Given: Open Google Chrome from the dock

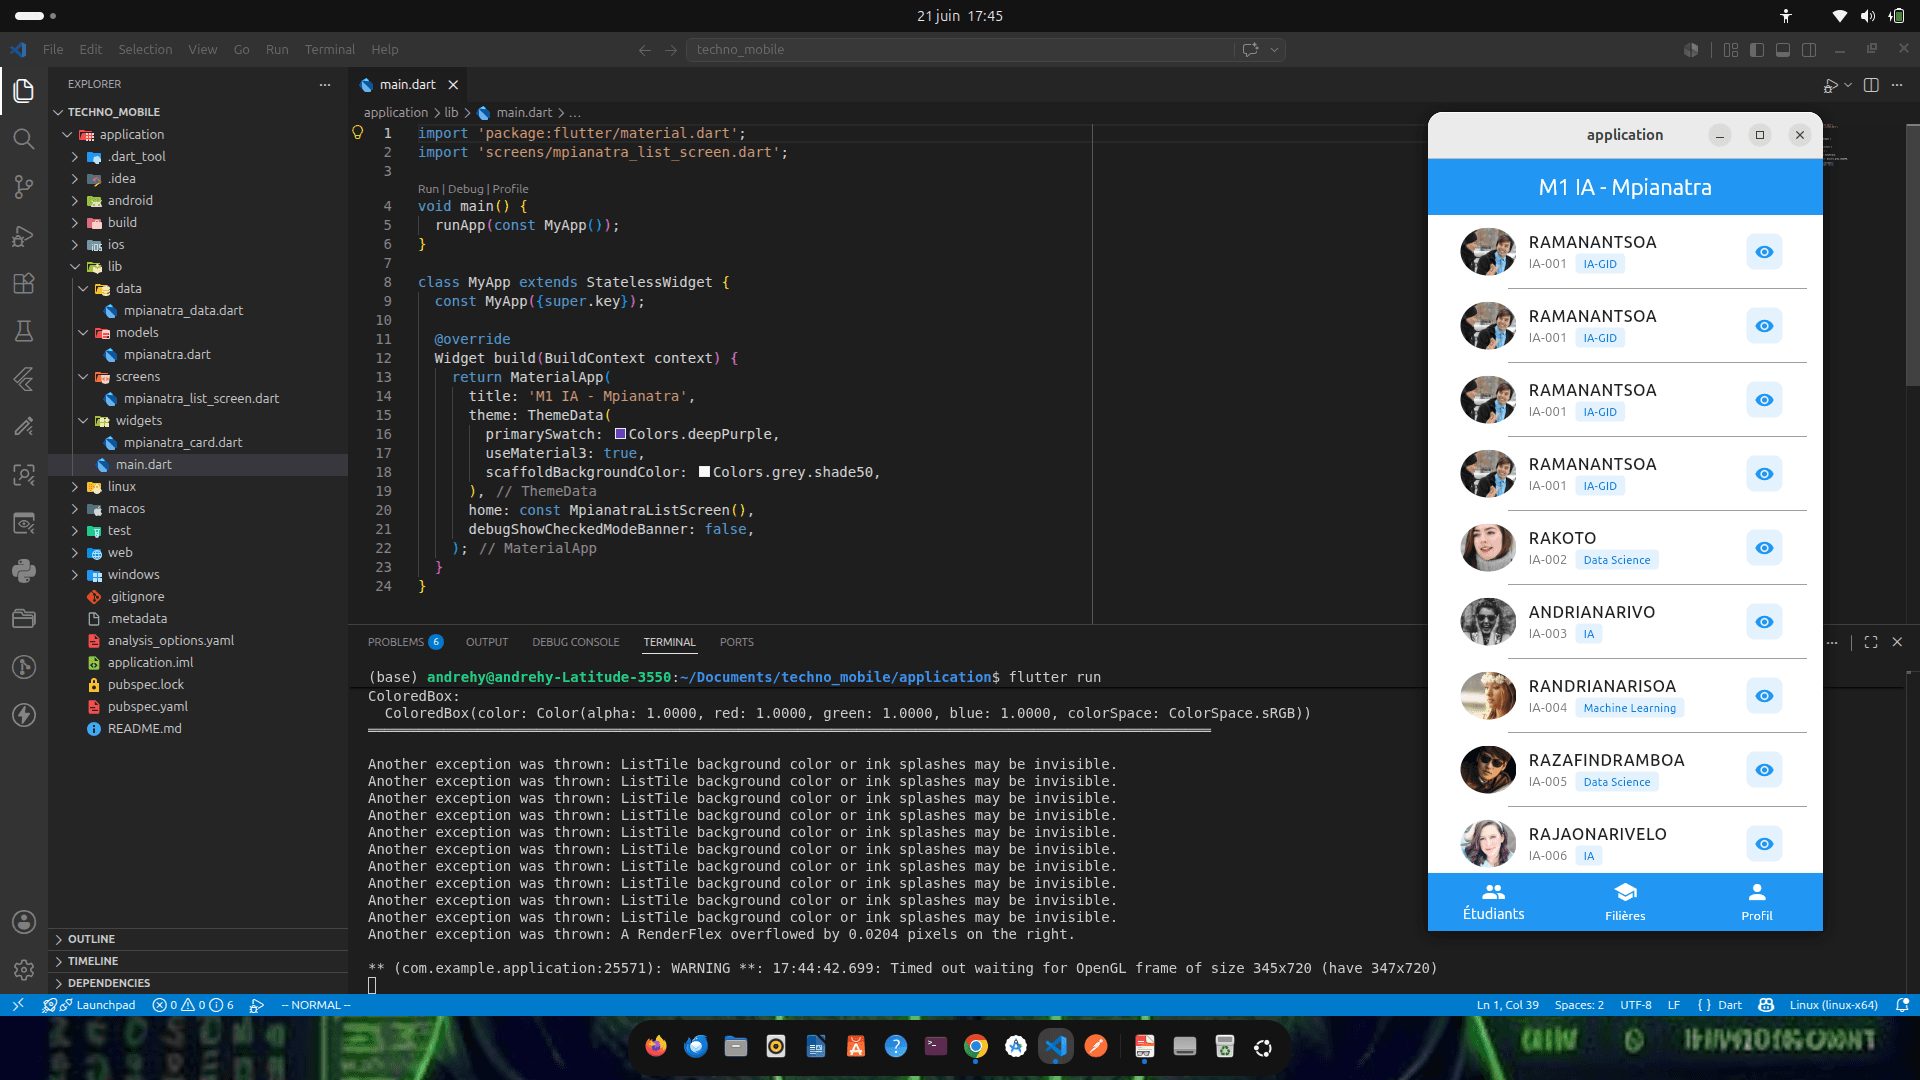Looking at the screenshot, I should pyautogui.click(x=976, y=1047).
